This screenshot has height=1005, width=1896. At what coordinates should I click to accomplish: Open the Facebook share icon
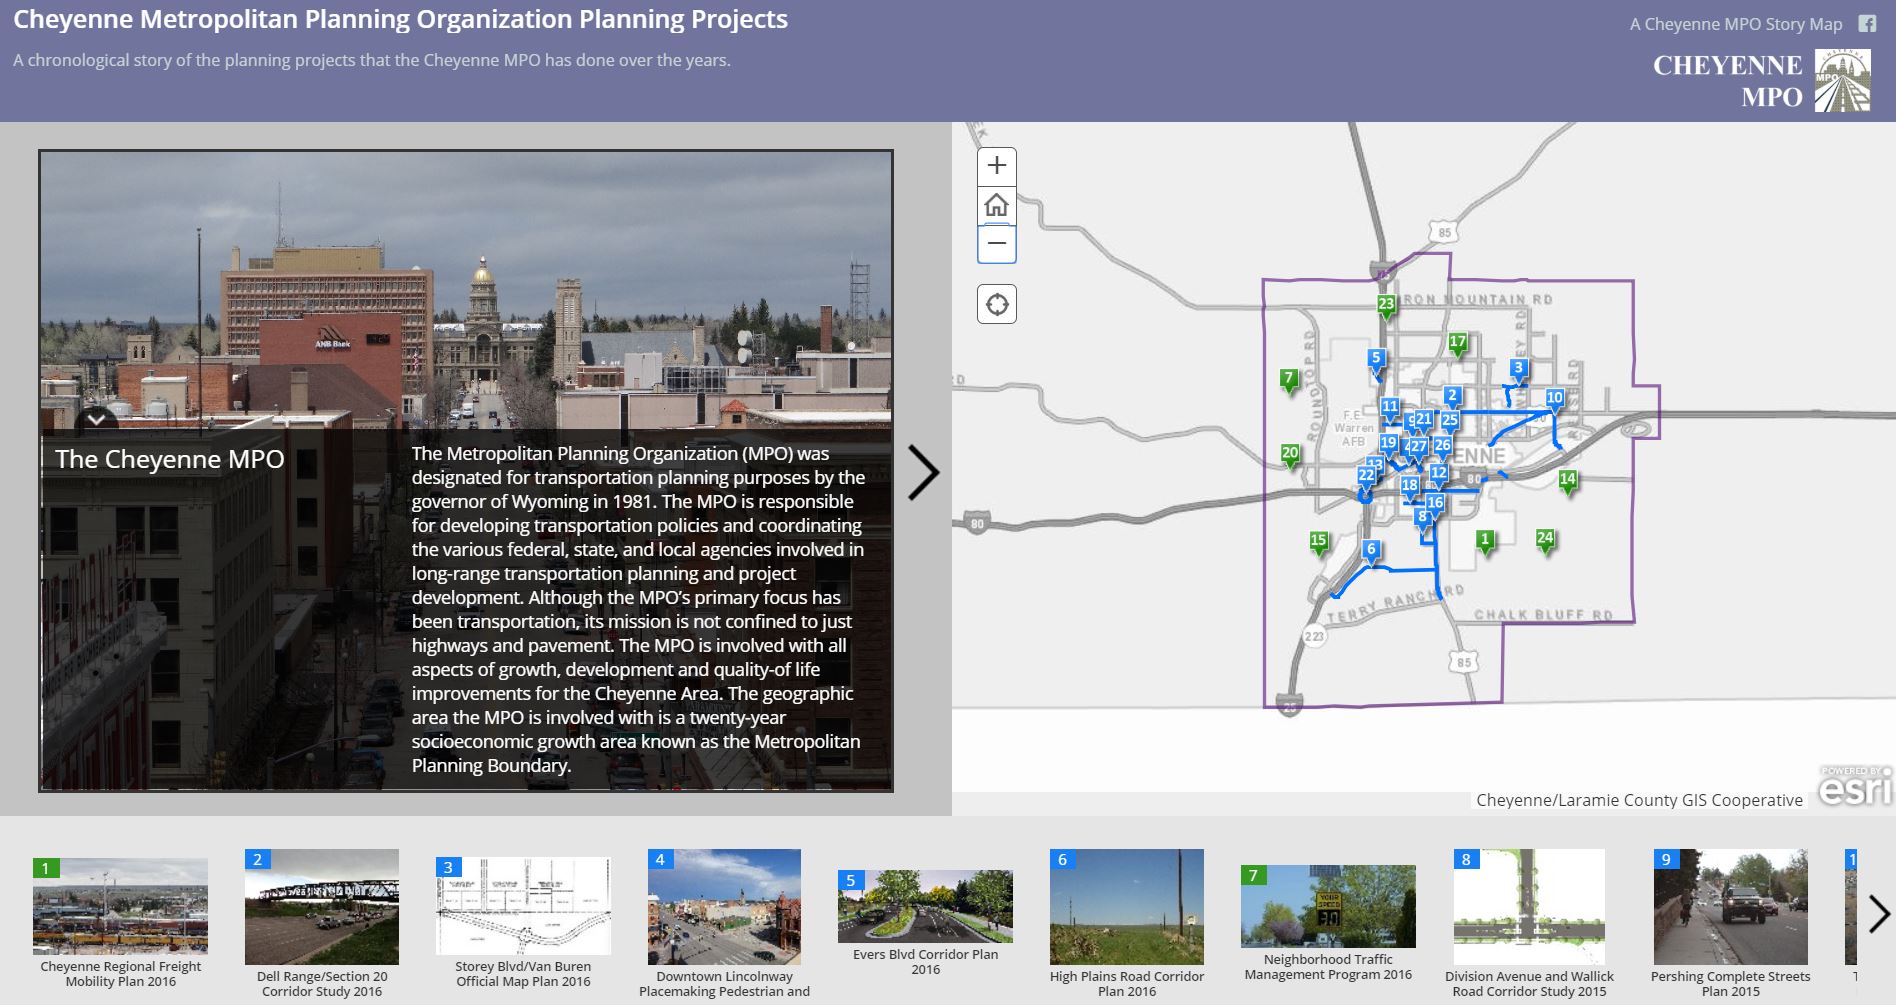(1867, 24)
